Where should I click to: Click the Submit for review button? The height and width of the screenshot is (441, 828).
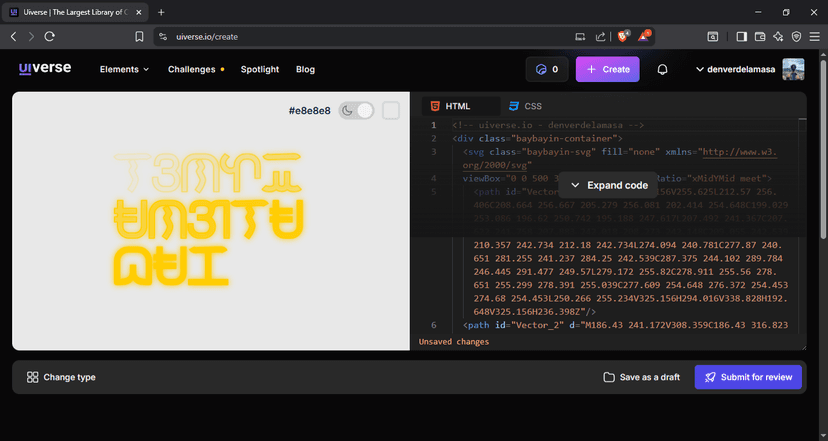[x=748, y=377]
